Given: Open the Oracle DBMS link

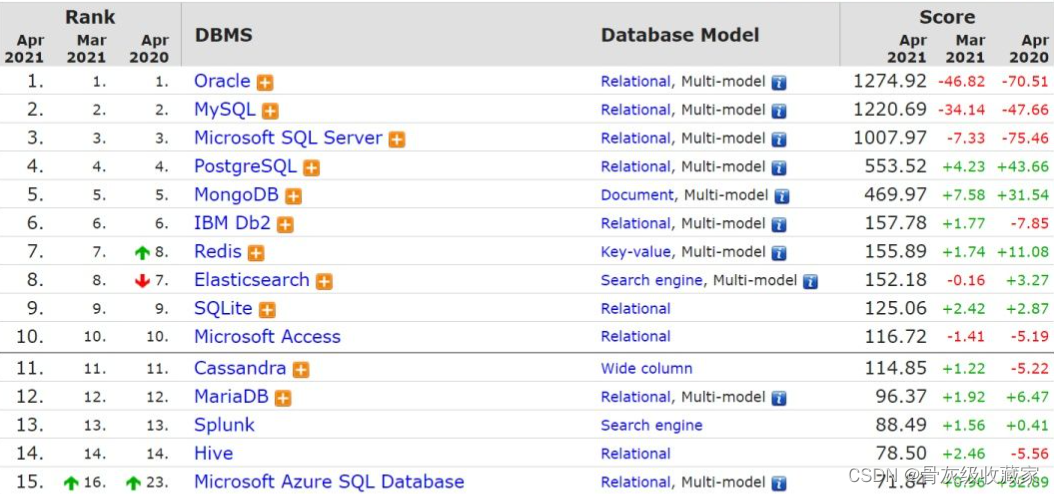Looking at the screenshot, I should tap(222, 81).
